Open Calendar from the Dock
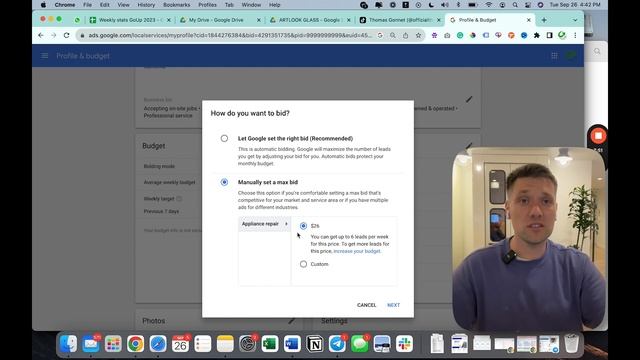 (x=180, y=344)
